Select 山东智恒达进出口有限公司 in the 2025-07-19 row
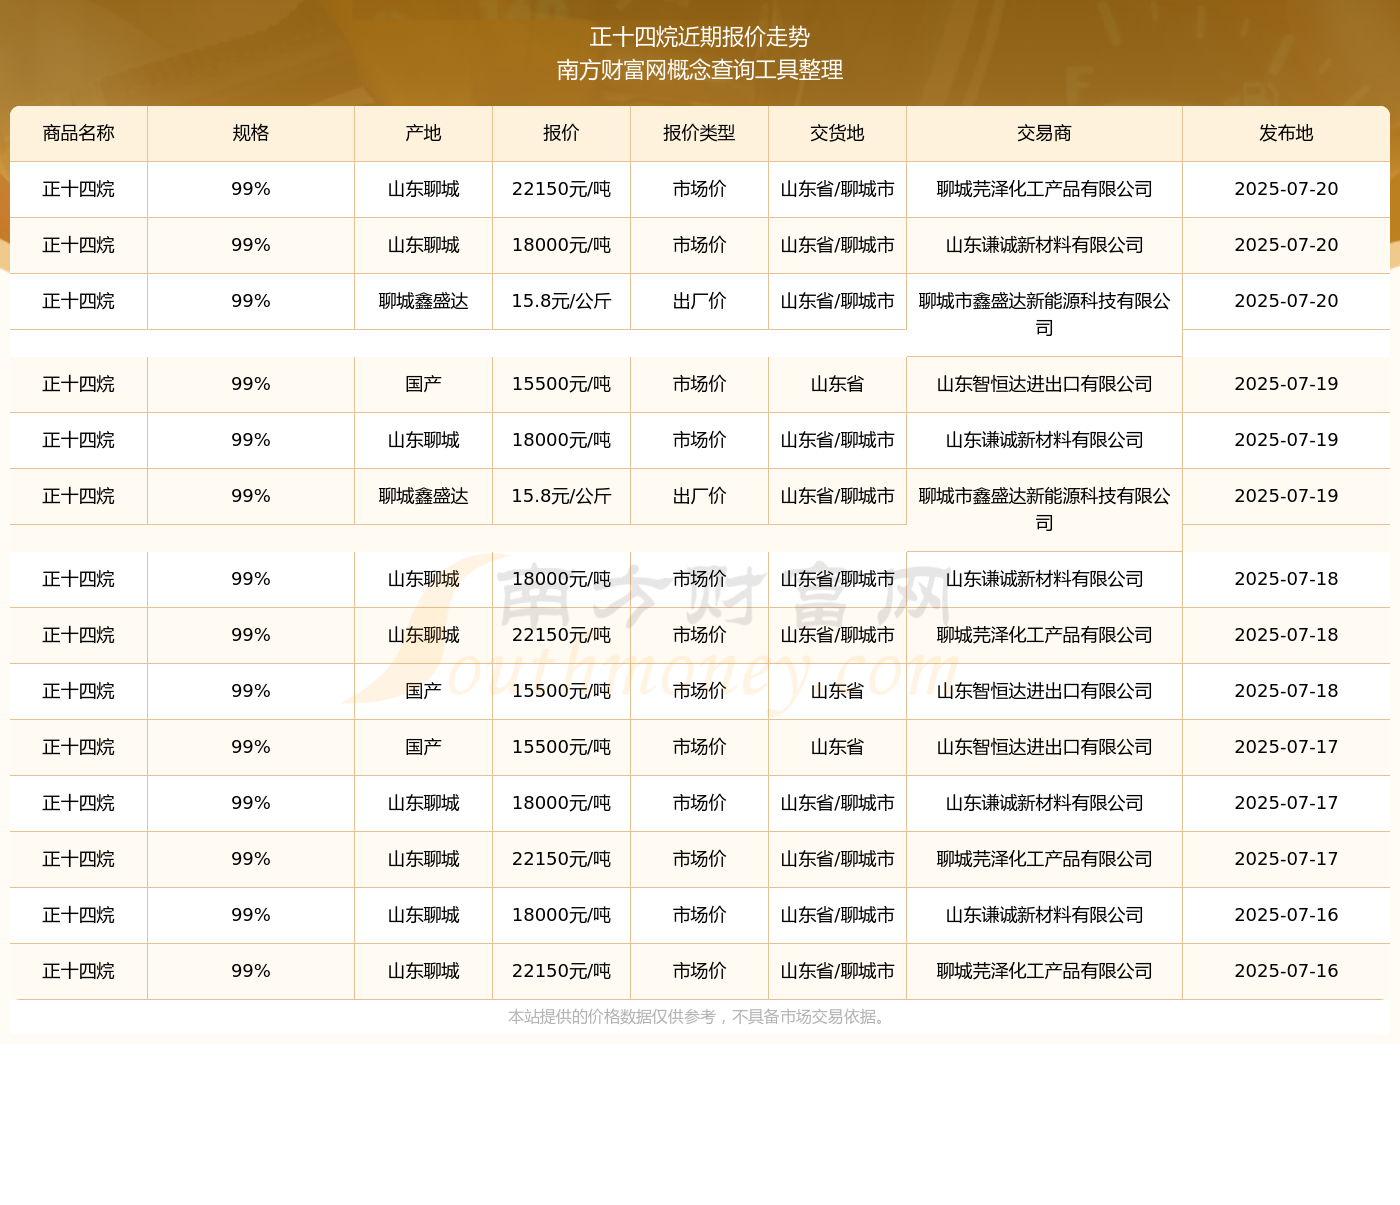 tap(1045, 384)
